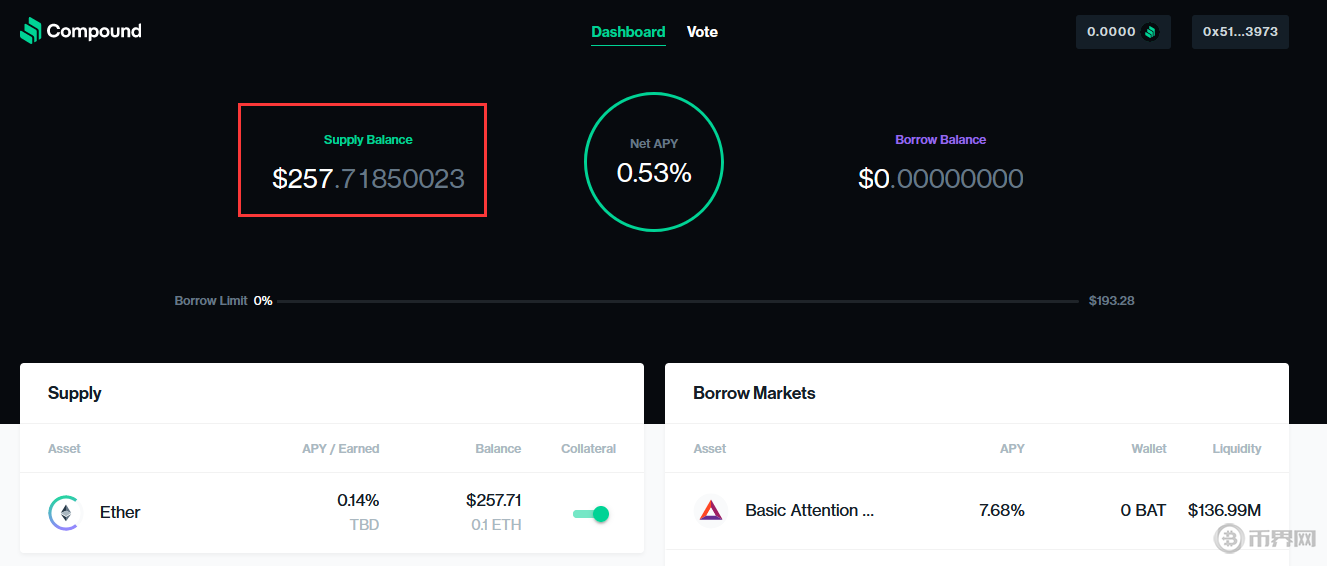Click the Borrow Balance amount
1327x566 pixels.
[x=941, y=179]
